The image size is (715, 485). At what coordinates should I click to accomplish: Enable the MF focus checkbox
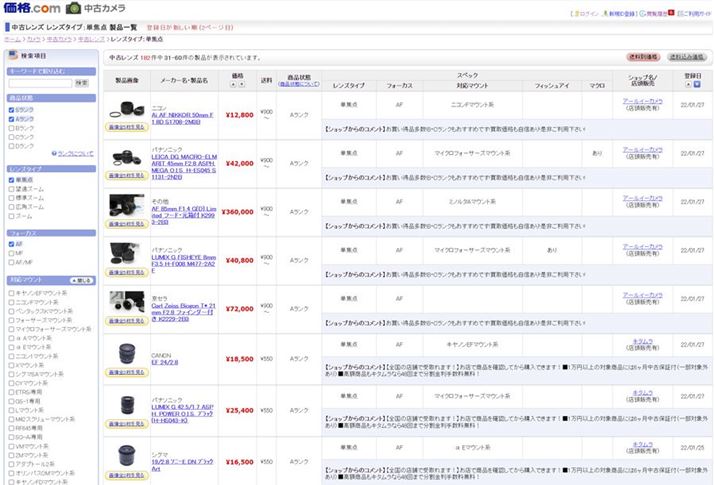point(11,252)
